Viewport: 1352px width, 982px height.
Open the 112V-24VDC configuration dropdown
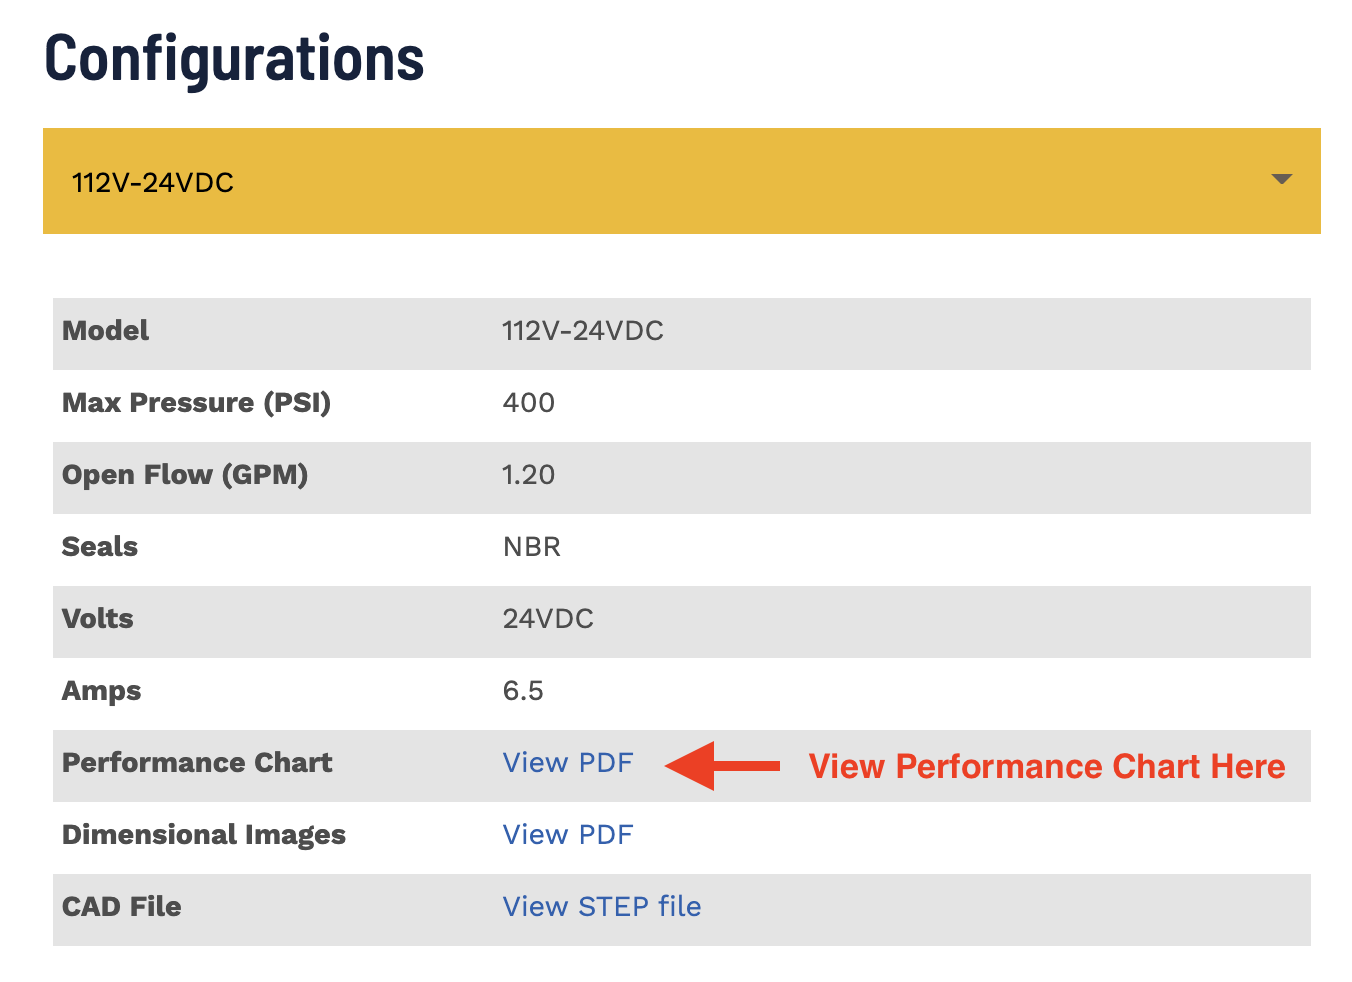(680, 181)
